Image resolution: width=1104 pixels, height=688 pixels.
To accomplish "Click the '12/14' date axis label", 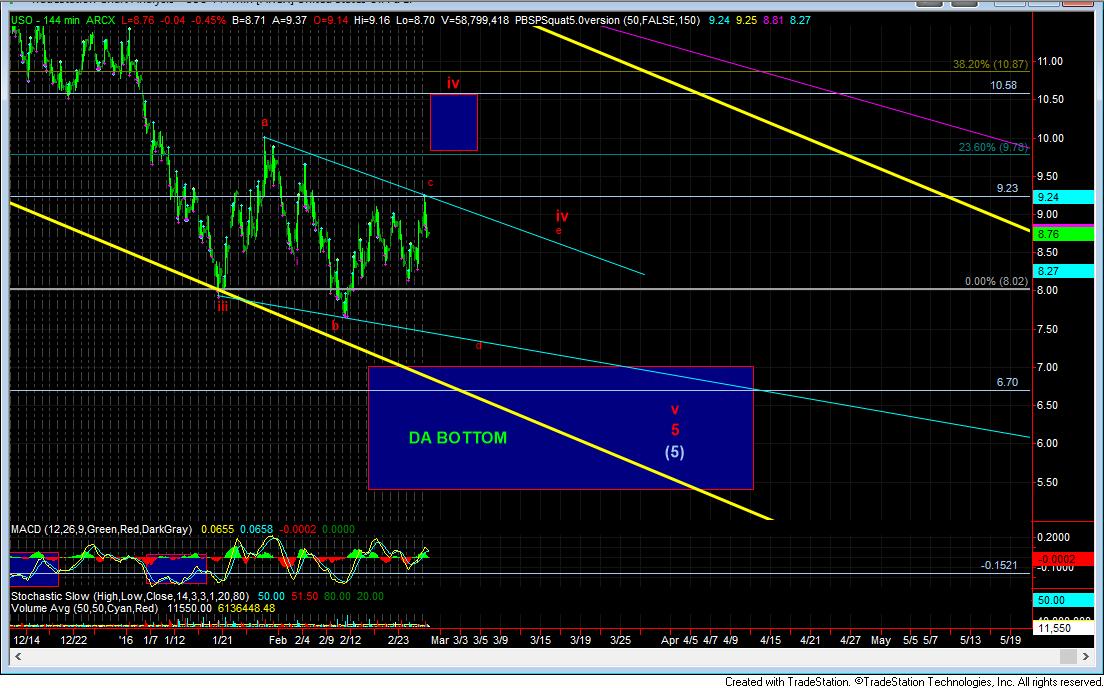I will tap(27, 640).
